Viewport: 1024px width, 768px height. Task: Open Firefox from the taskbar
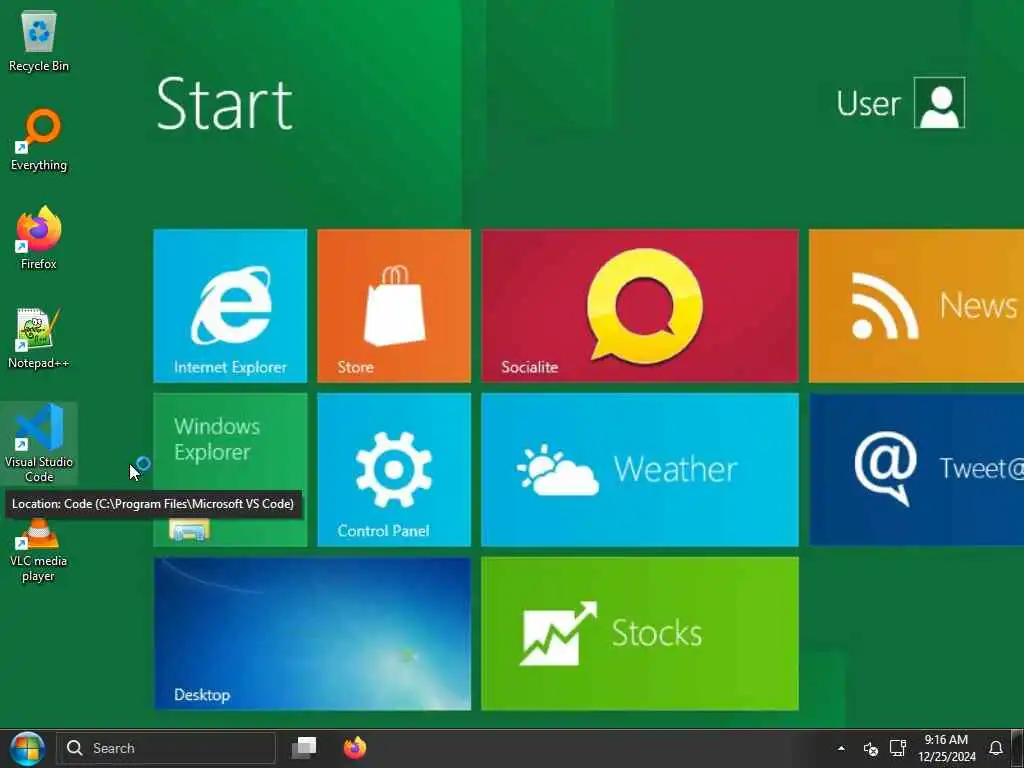click(x=355, y=748)
